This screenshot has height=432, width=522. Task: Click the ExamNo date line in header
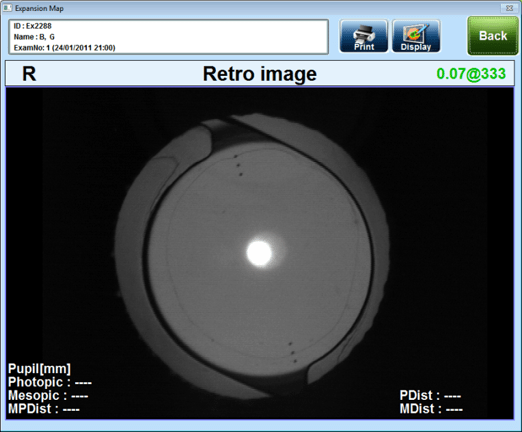(64, 48)
